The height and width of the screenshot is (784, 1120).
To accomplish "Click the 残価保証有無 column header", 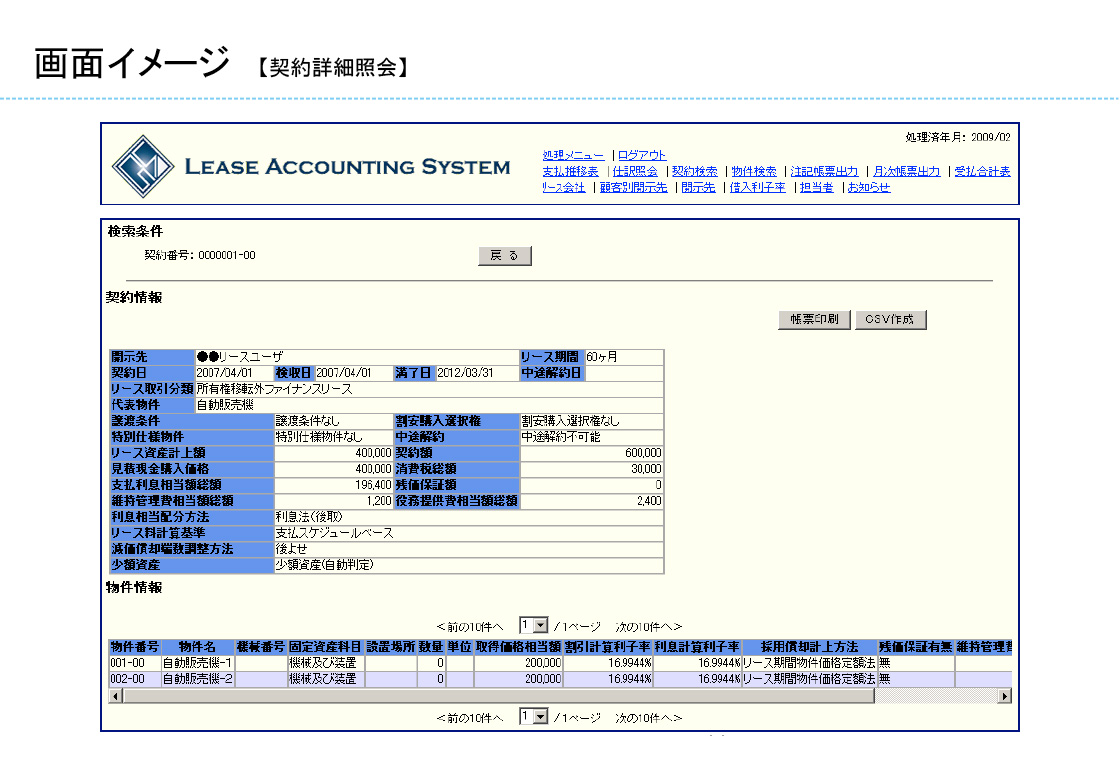I will (916, 647).
